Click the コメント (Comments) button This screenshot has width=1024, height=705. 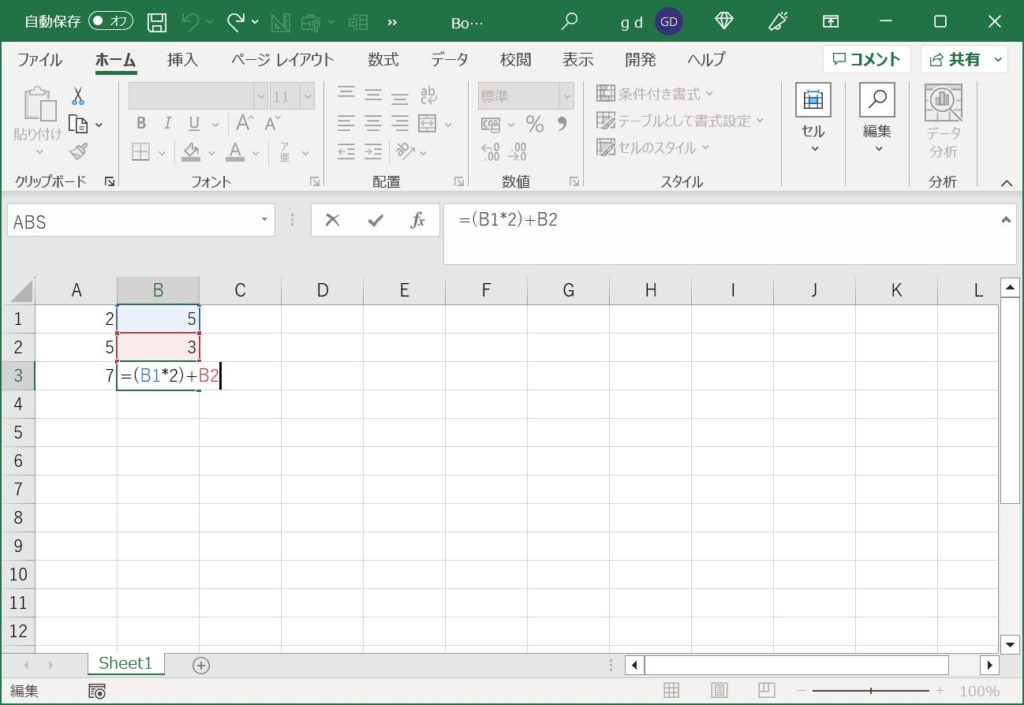coord(866,60)
